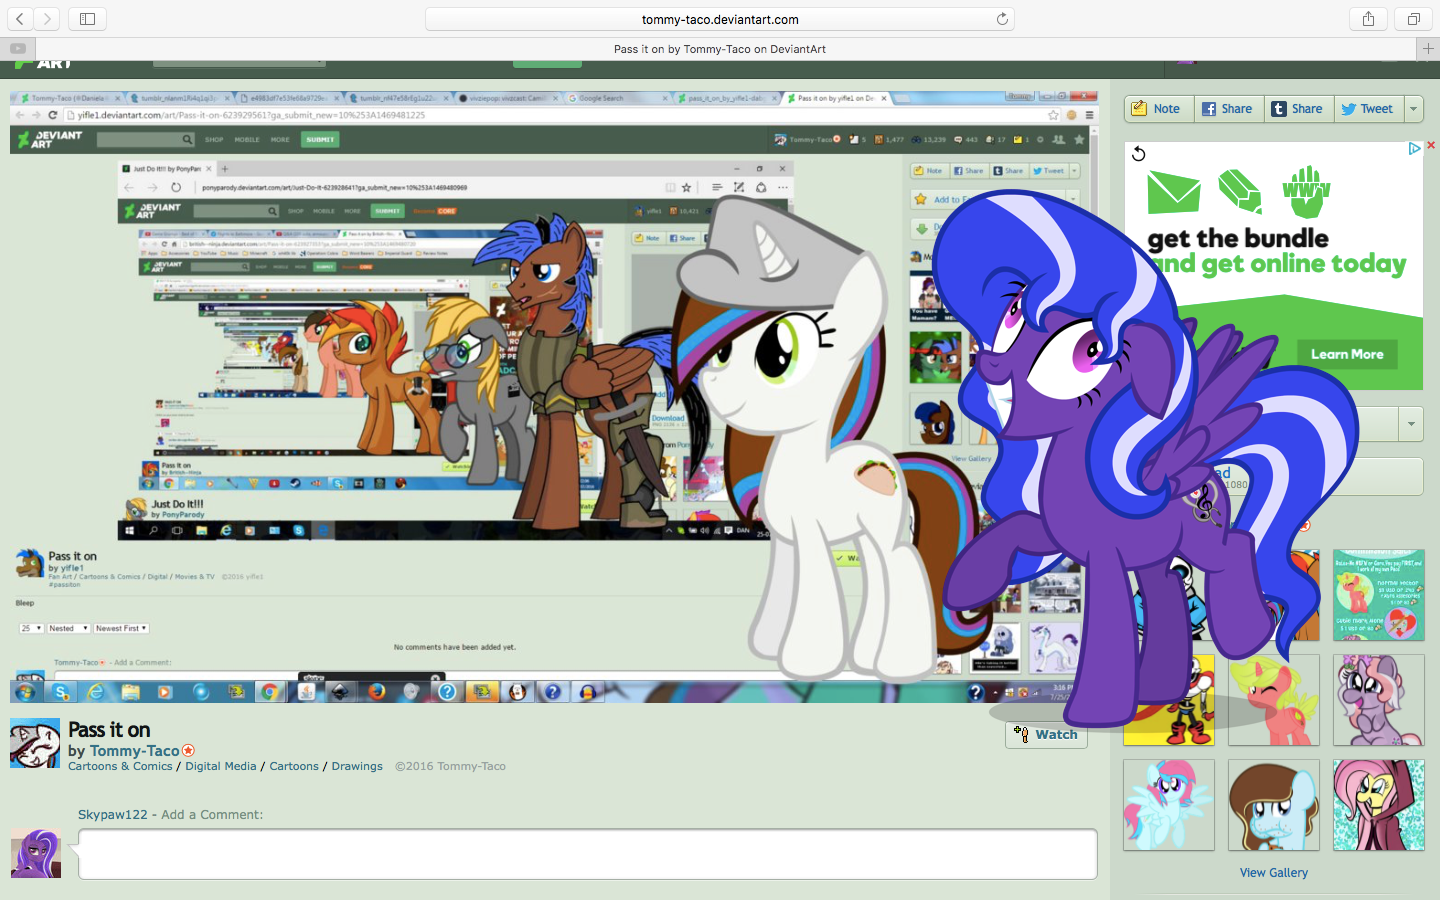The width and height of the screenshot is (1440, 900).
Task: Select the Pass it on by Tommy-Taco tab
Action: 720,49
